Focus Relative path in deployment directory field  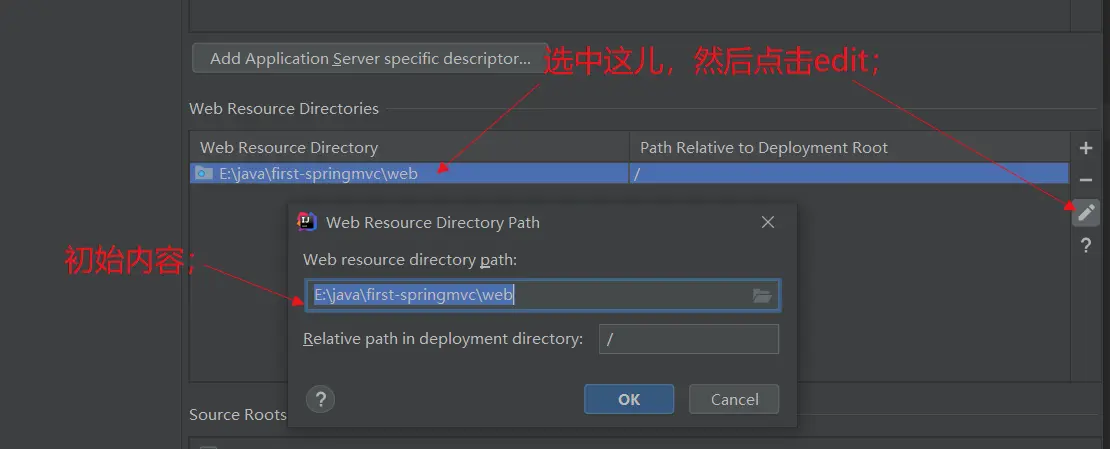coord(689,339)
